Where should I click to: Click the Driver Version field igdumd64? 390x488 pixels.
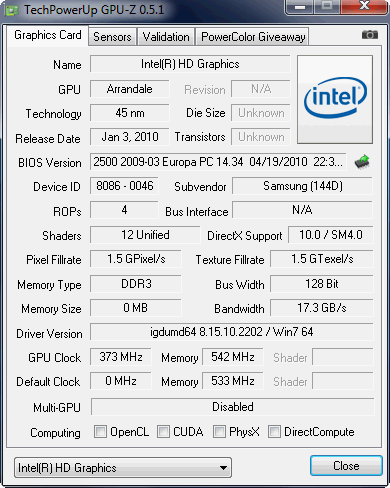coord(232,332)
